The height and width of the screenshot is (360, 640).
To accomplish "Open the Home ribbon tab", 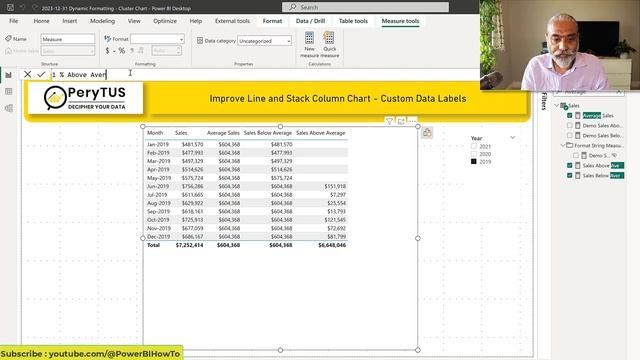I will pos(41,21).
